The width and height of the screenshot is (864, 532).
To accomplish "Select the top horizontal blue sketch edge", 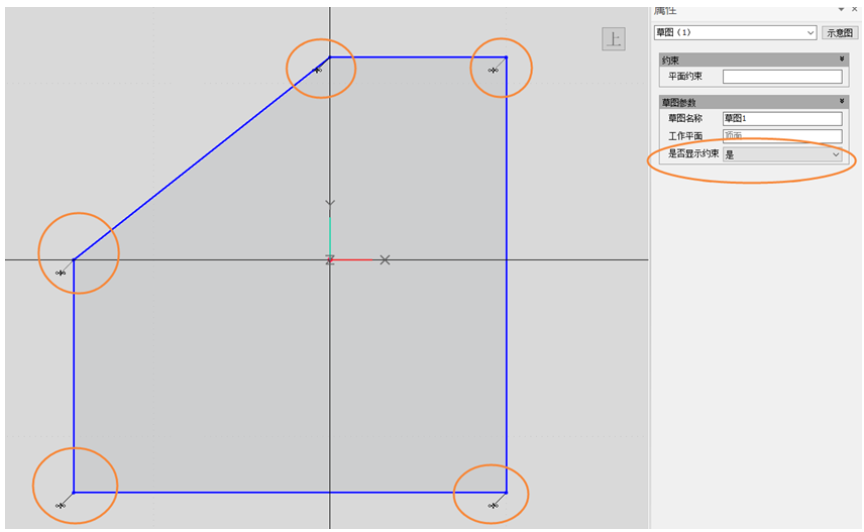I will (418, 57).
